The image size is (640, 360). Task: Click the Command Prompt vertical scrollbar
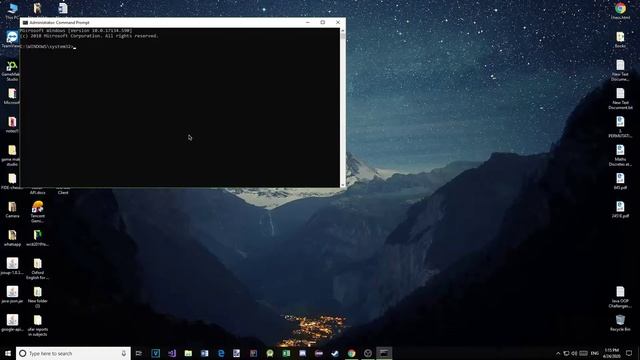point(342,107)
